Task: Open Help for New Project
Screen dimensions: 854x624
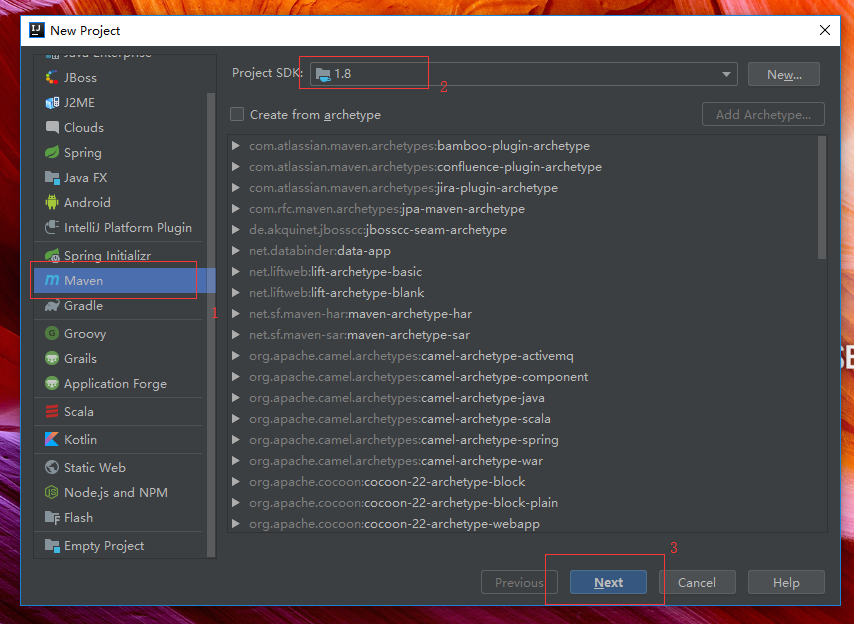Action: [786, 582]
